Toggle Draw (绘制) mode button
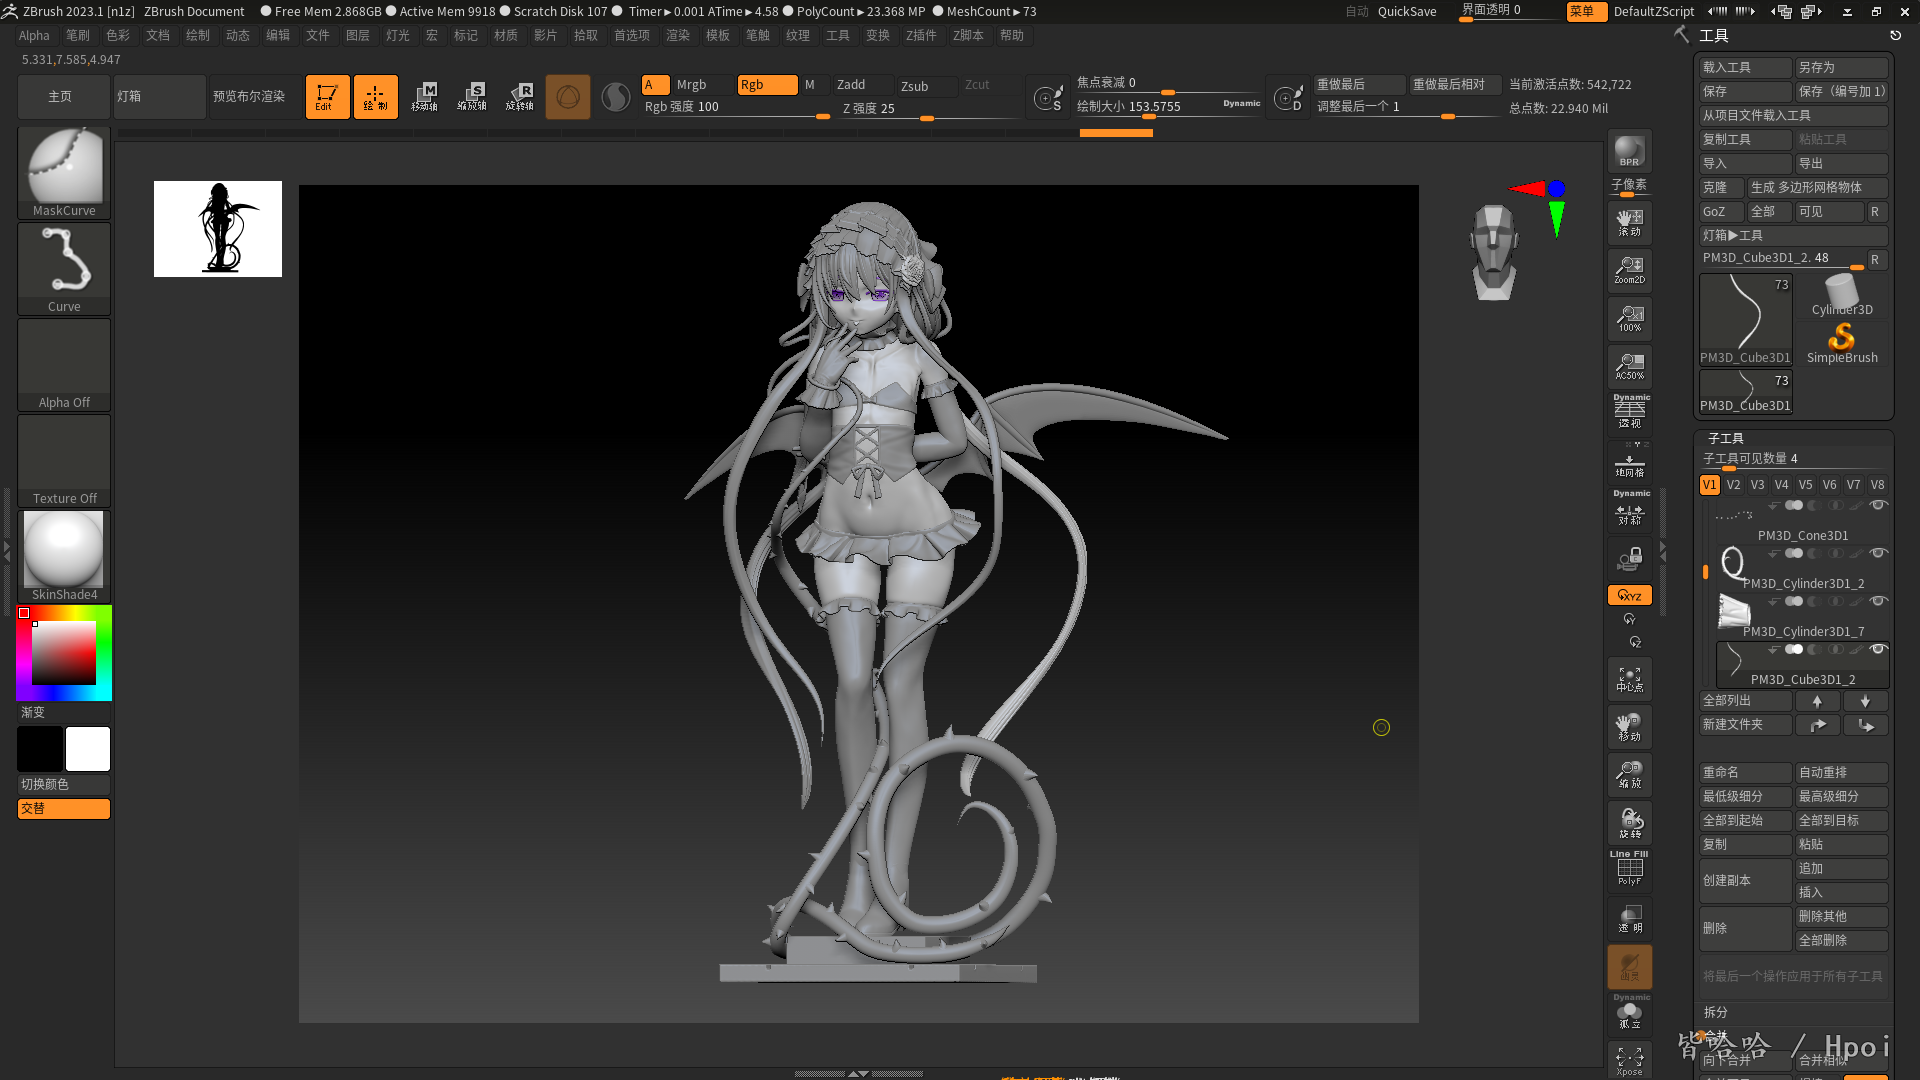Screen dimensions: 1920x1080 click(376, 97)
